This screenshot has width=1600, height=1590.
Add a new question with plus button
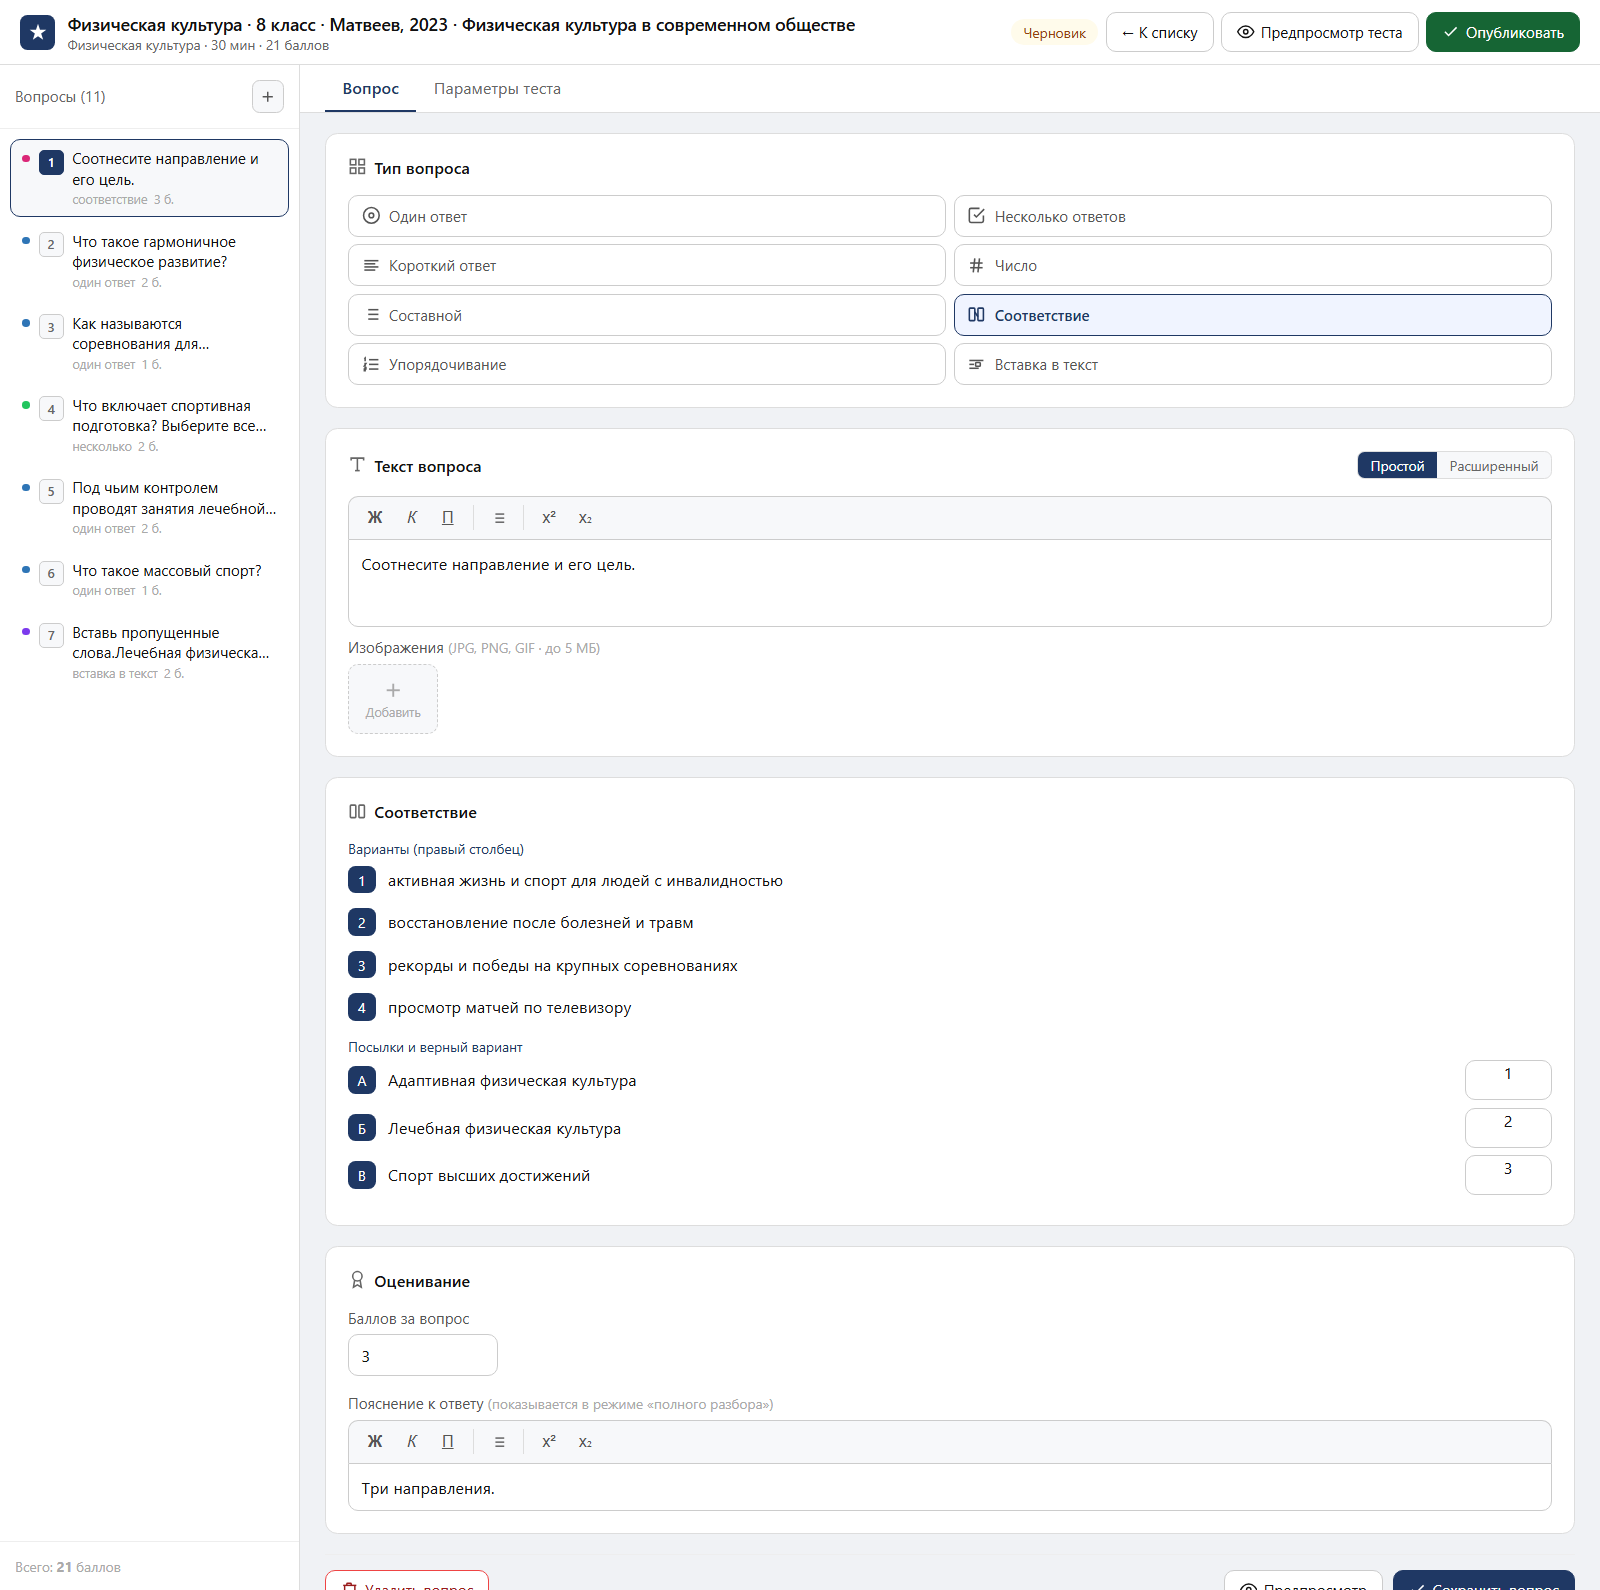tap(267, 97)
